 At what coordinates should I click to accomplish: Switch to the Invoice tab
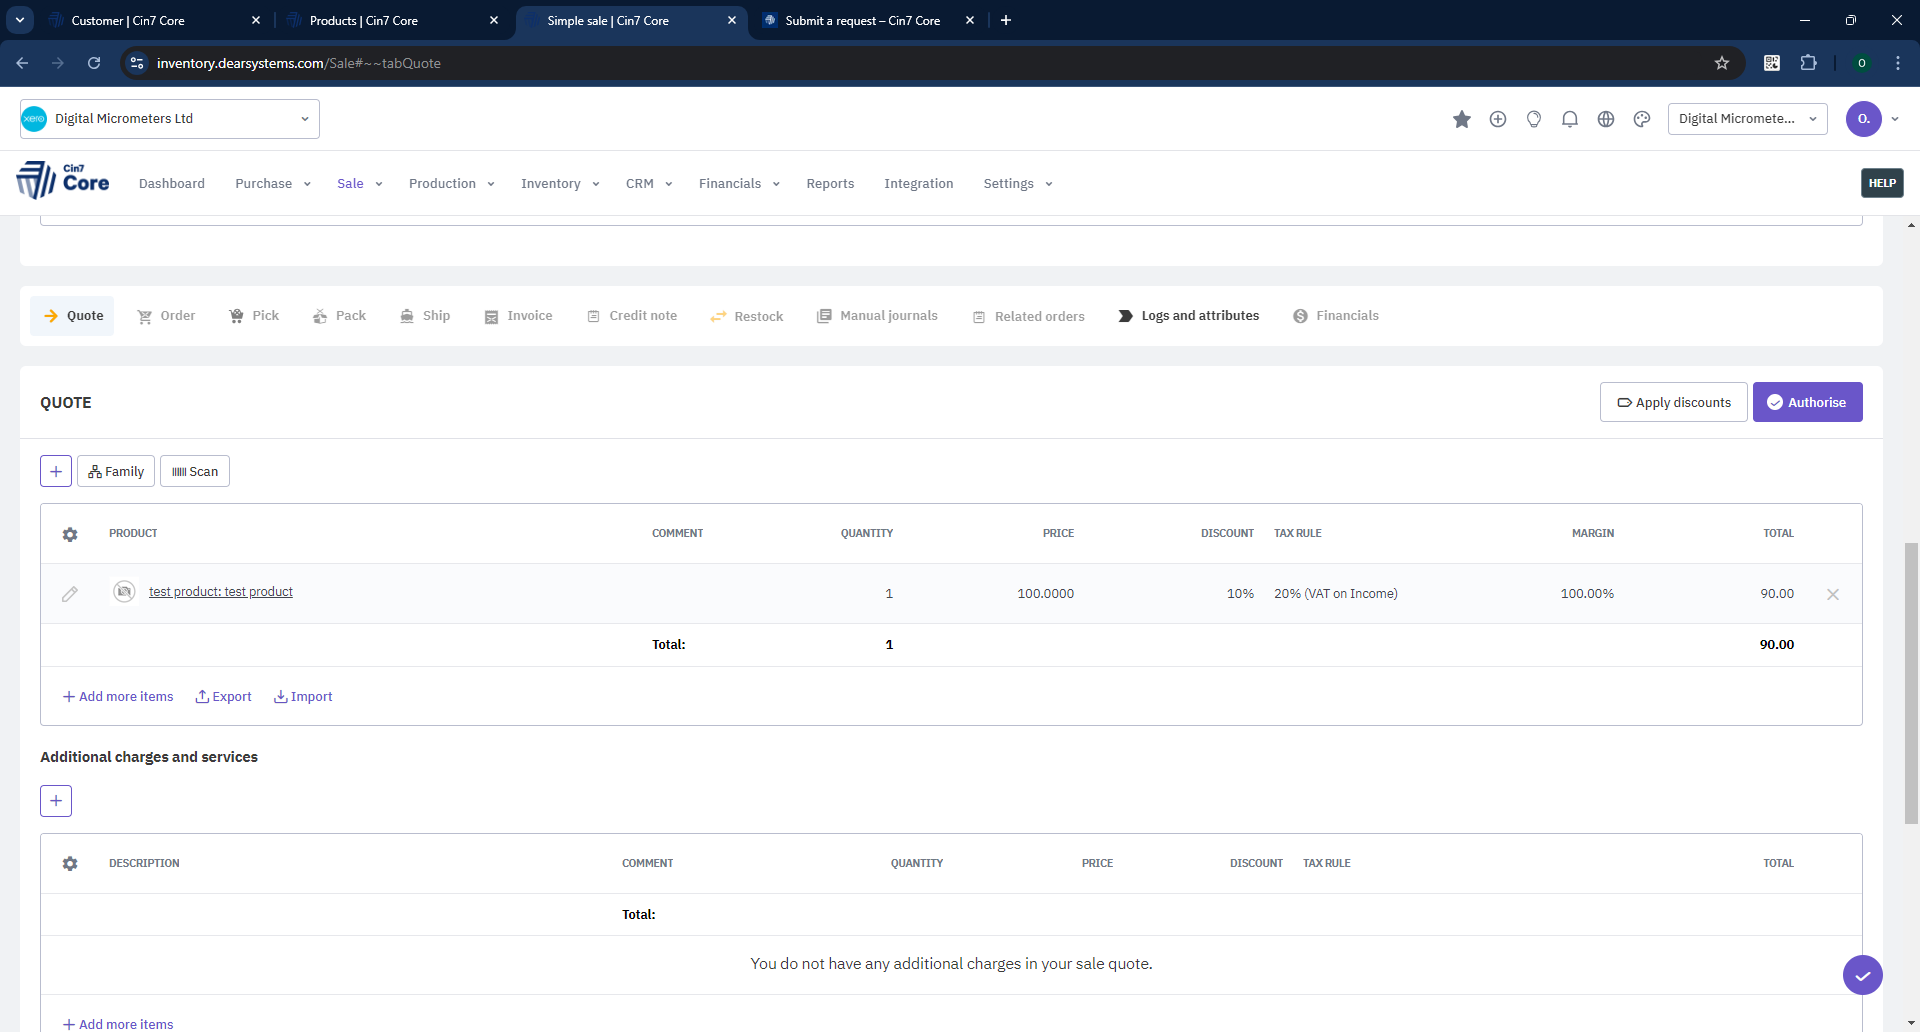(x=518, y=316)
